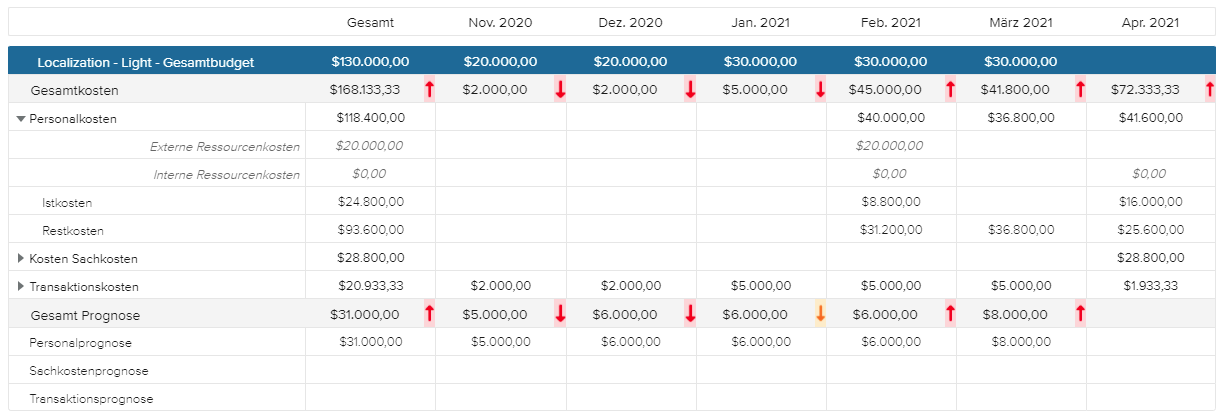Click the Sachkostenprognose row label
This screenshot has height=419, width=1222.
click(89, 371)
